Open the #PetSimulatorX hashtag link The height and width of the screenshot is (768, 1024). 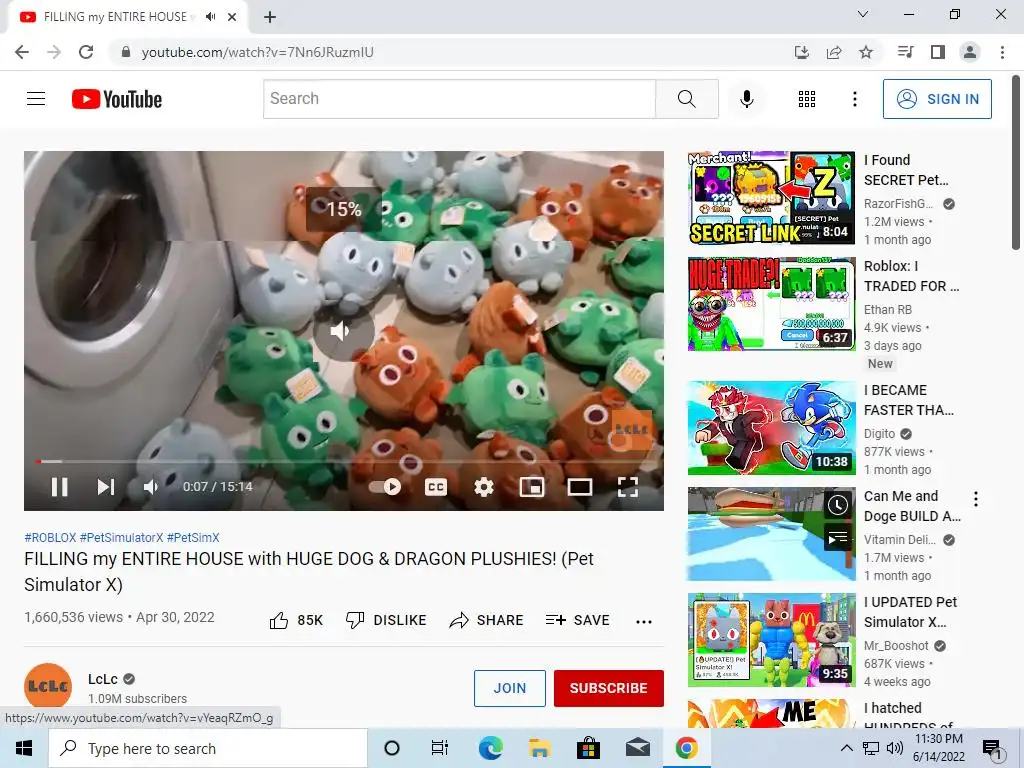(121, 537)
